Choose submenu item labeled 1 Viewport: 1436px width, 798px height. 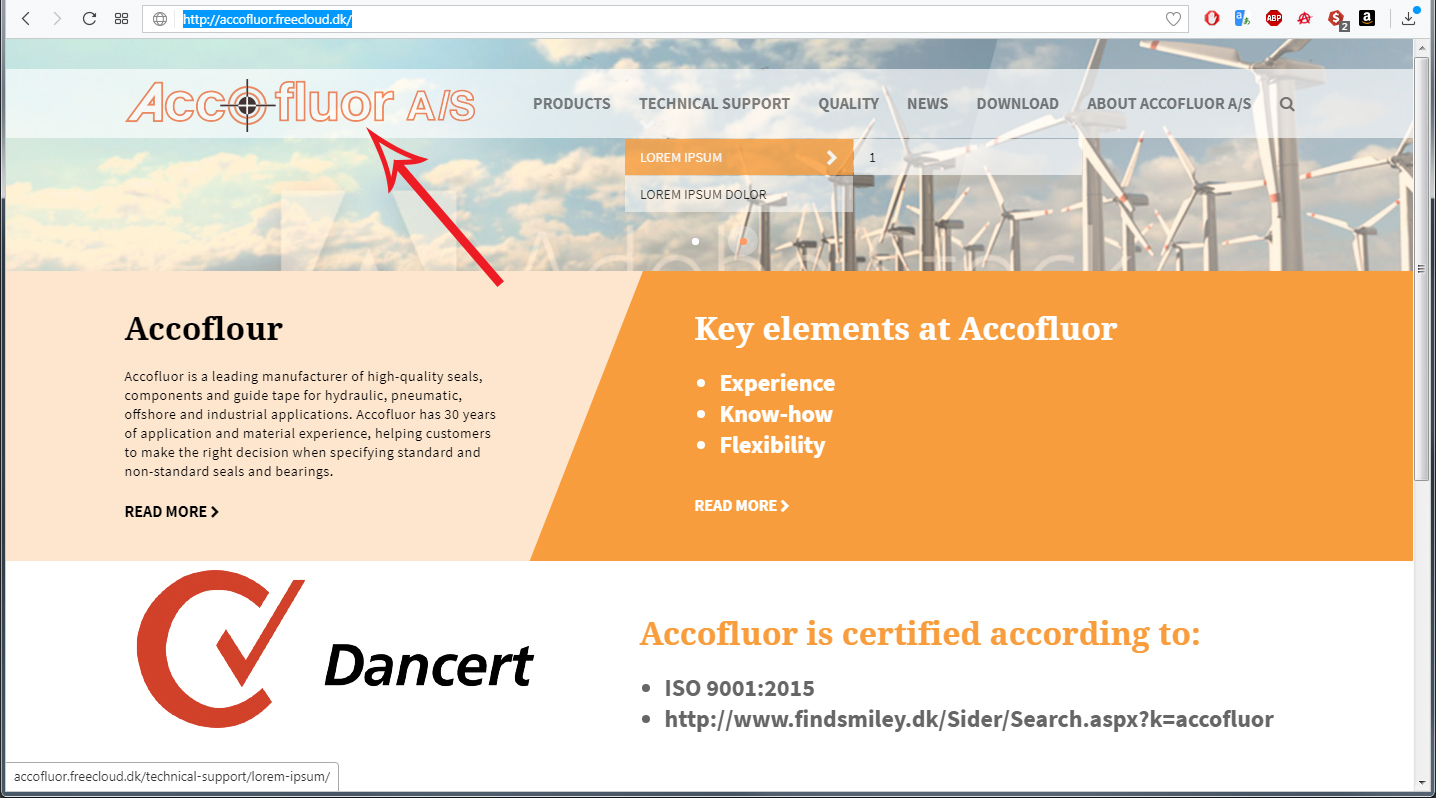[968, 157]
